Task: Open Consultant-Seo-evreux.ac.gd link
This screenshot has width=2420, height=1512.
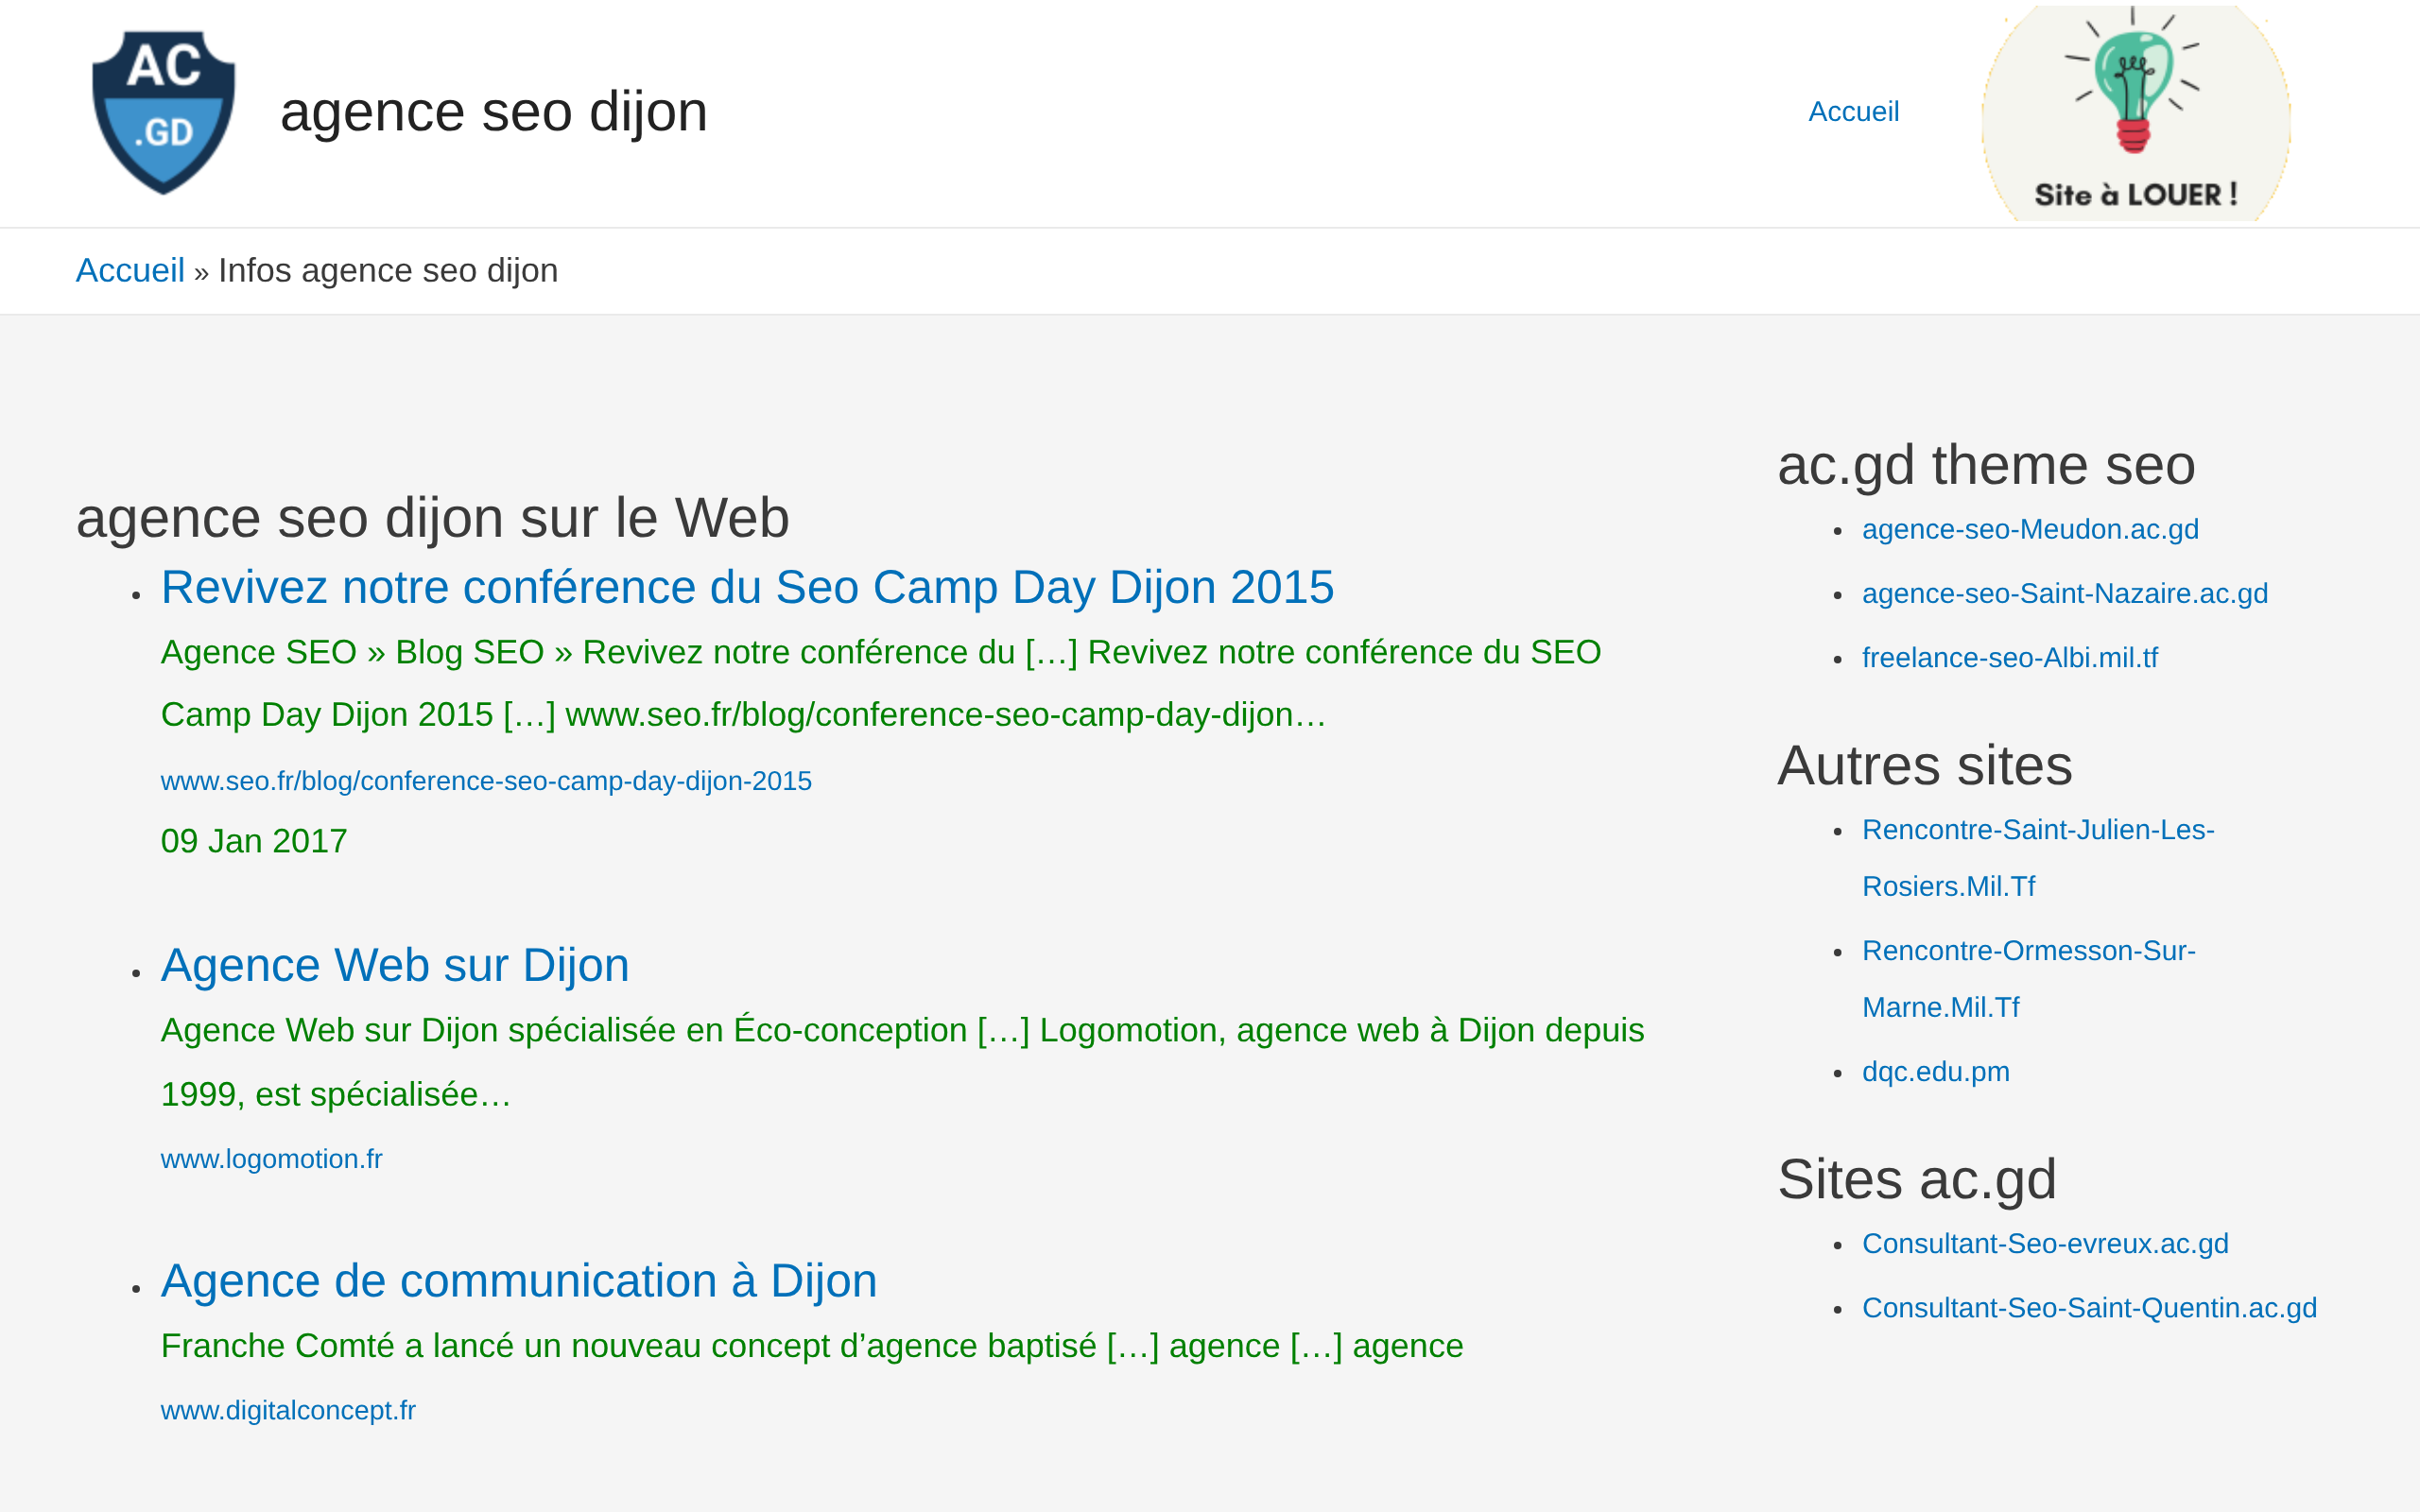Action: point(2045,1243)
